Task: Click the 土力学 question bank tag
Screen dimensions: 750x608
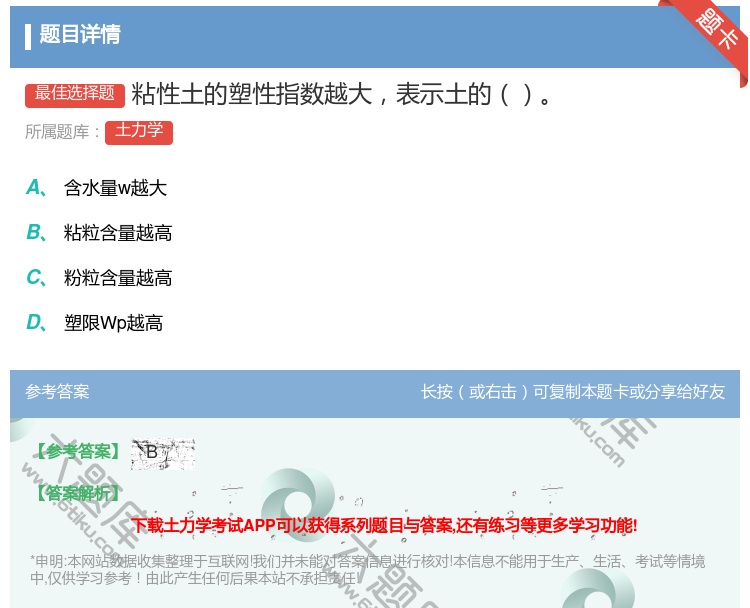Action: click(139, 132)
